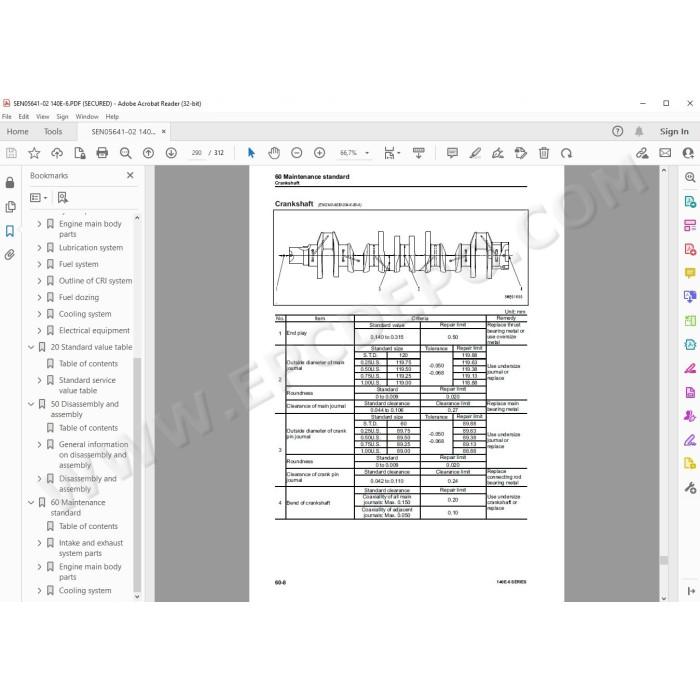Open the Help menu
This screenshot has height=700, width=700.
[112, 117]
